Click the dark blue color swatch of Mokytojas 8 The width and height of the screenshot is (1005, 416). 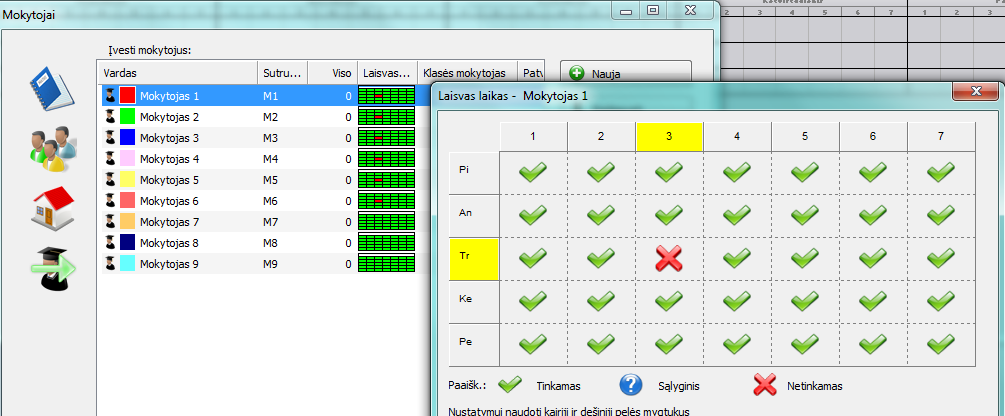(127, 243)
